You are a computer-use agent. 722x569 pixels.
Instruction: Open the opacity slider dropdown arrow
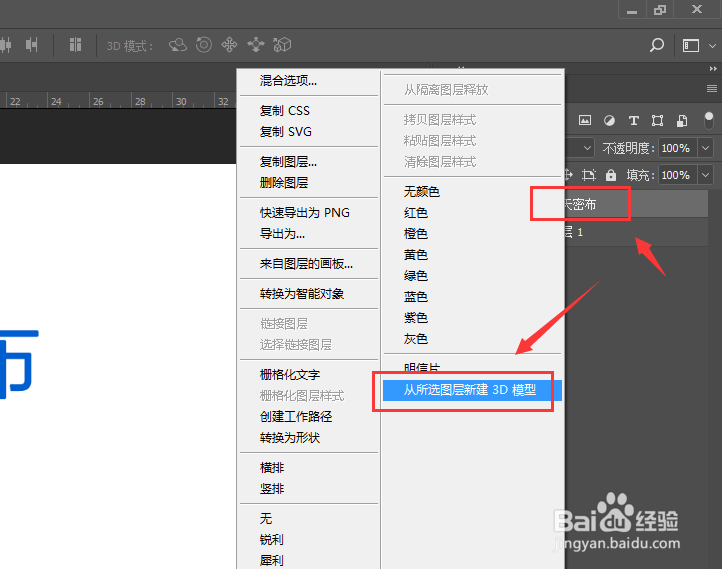click(x=706, y=148)
